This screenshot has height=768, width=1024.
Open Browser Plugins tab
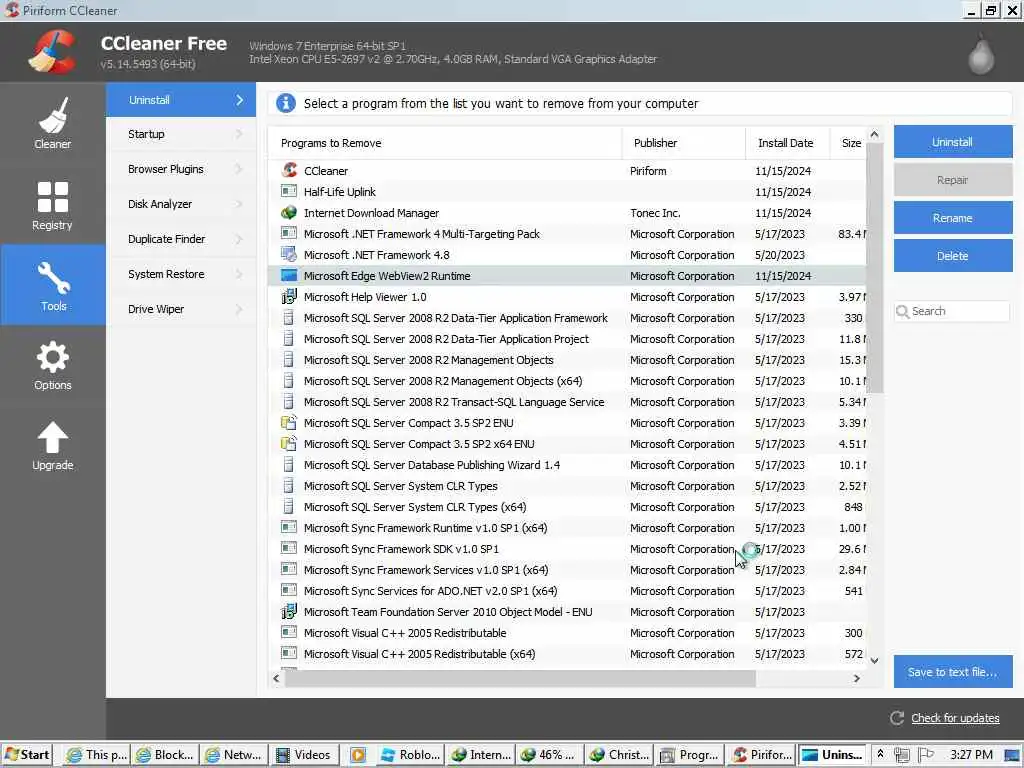point(181,169)
